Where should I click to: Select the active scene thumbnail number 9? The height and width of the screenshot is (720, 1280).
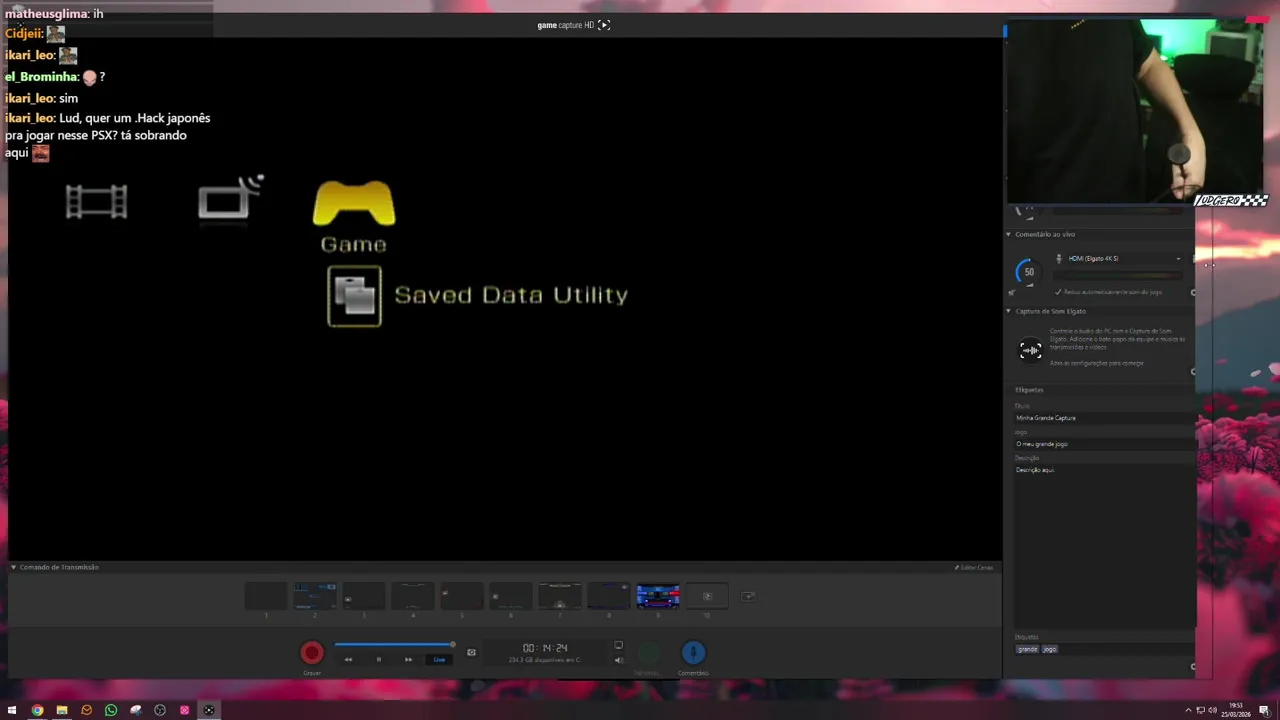[657, 596]
